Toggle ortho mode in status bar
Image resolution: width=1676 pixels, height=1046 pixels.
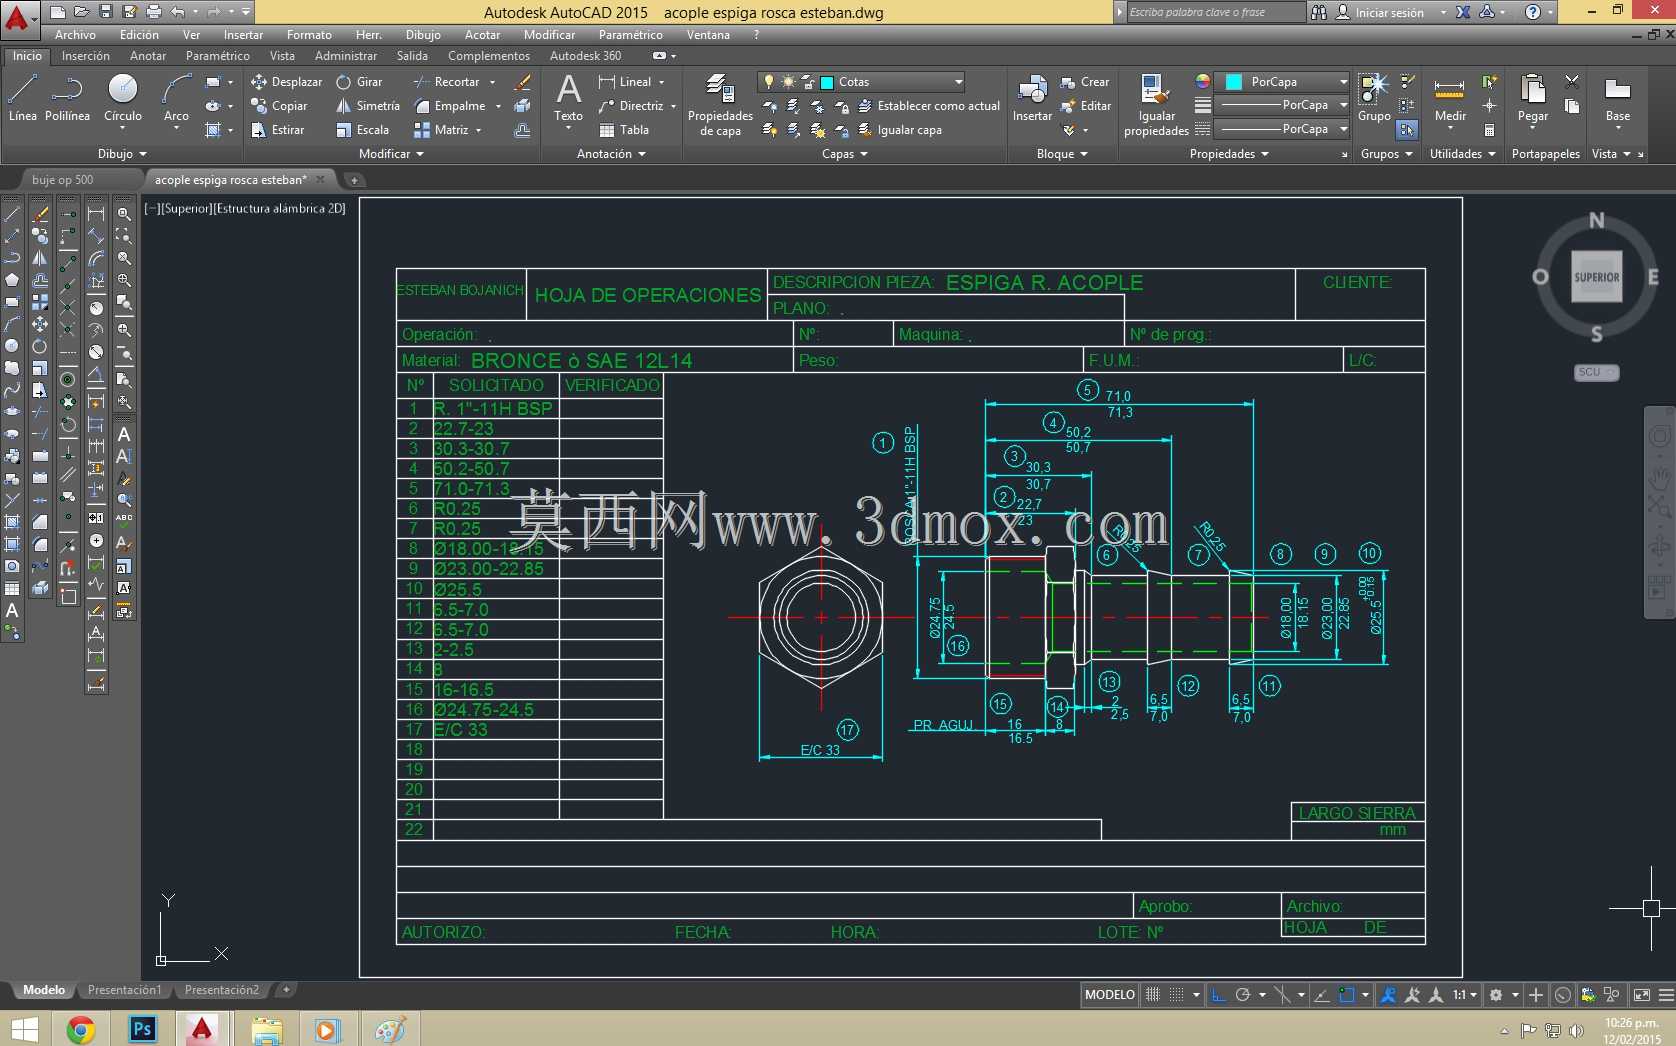[x=1218, y=995]
